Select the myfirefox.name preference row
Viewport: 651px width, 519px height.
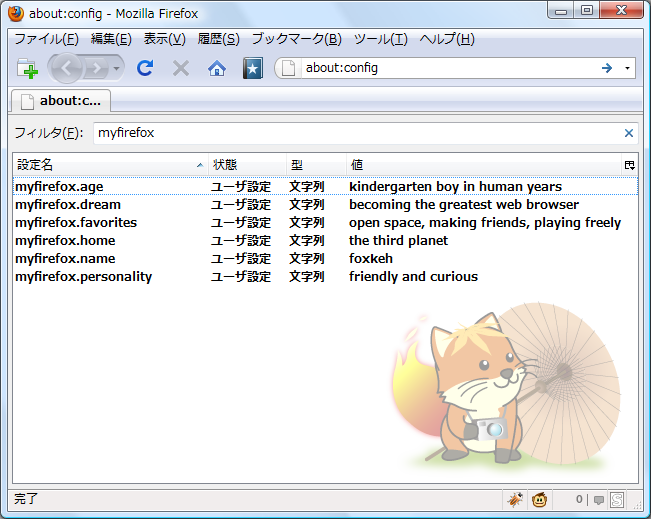[x=326, y=258]
